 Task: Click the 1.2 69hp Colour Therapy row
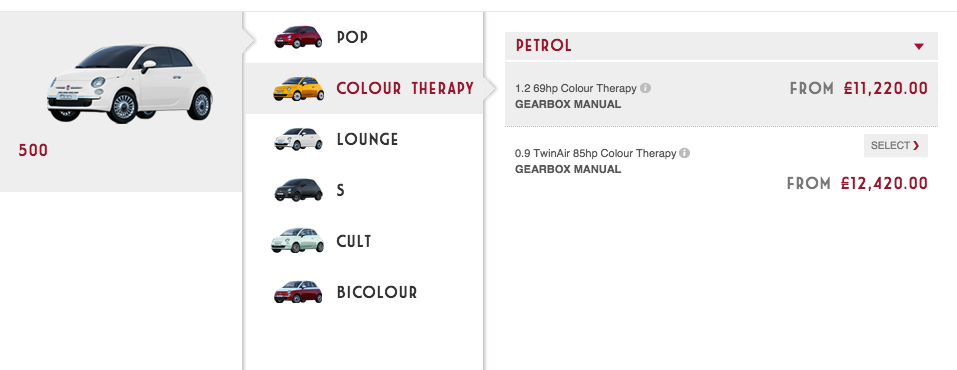(x=721, y=95)
